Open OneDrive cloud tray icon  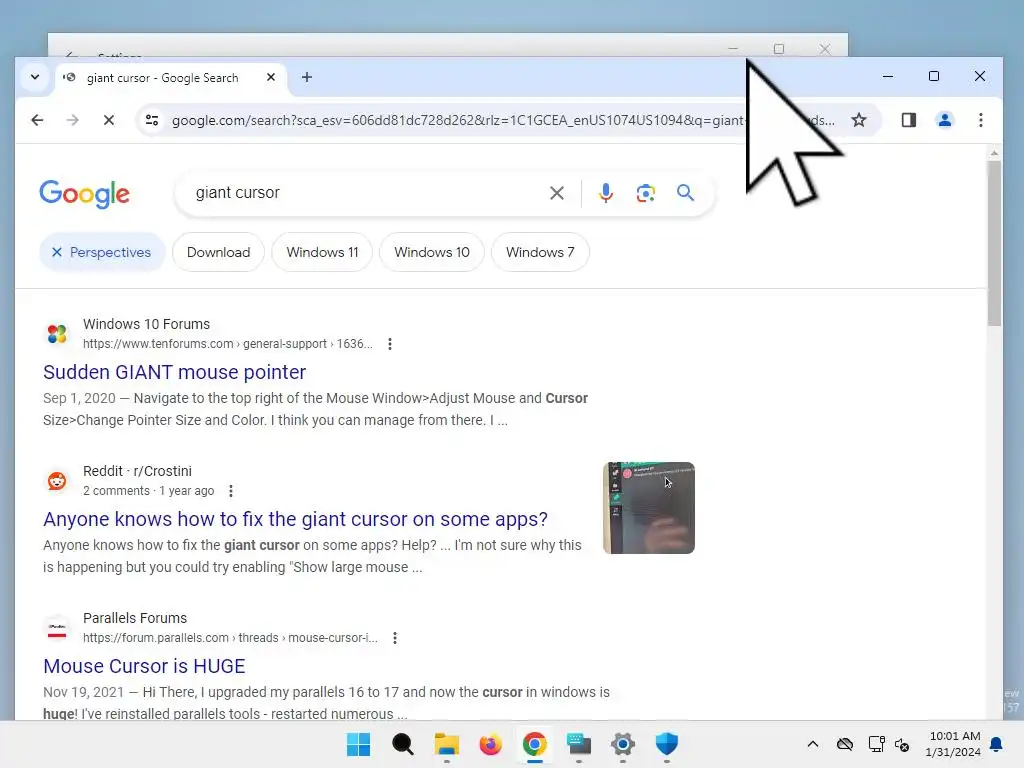844,744
